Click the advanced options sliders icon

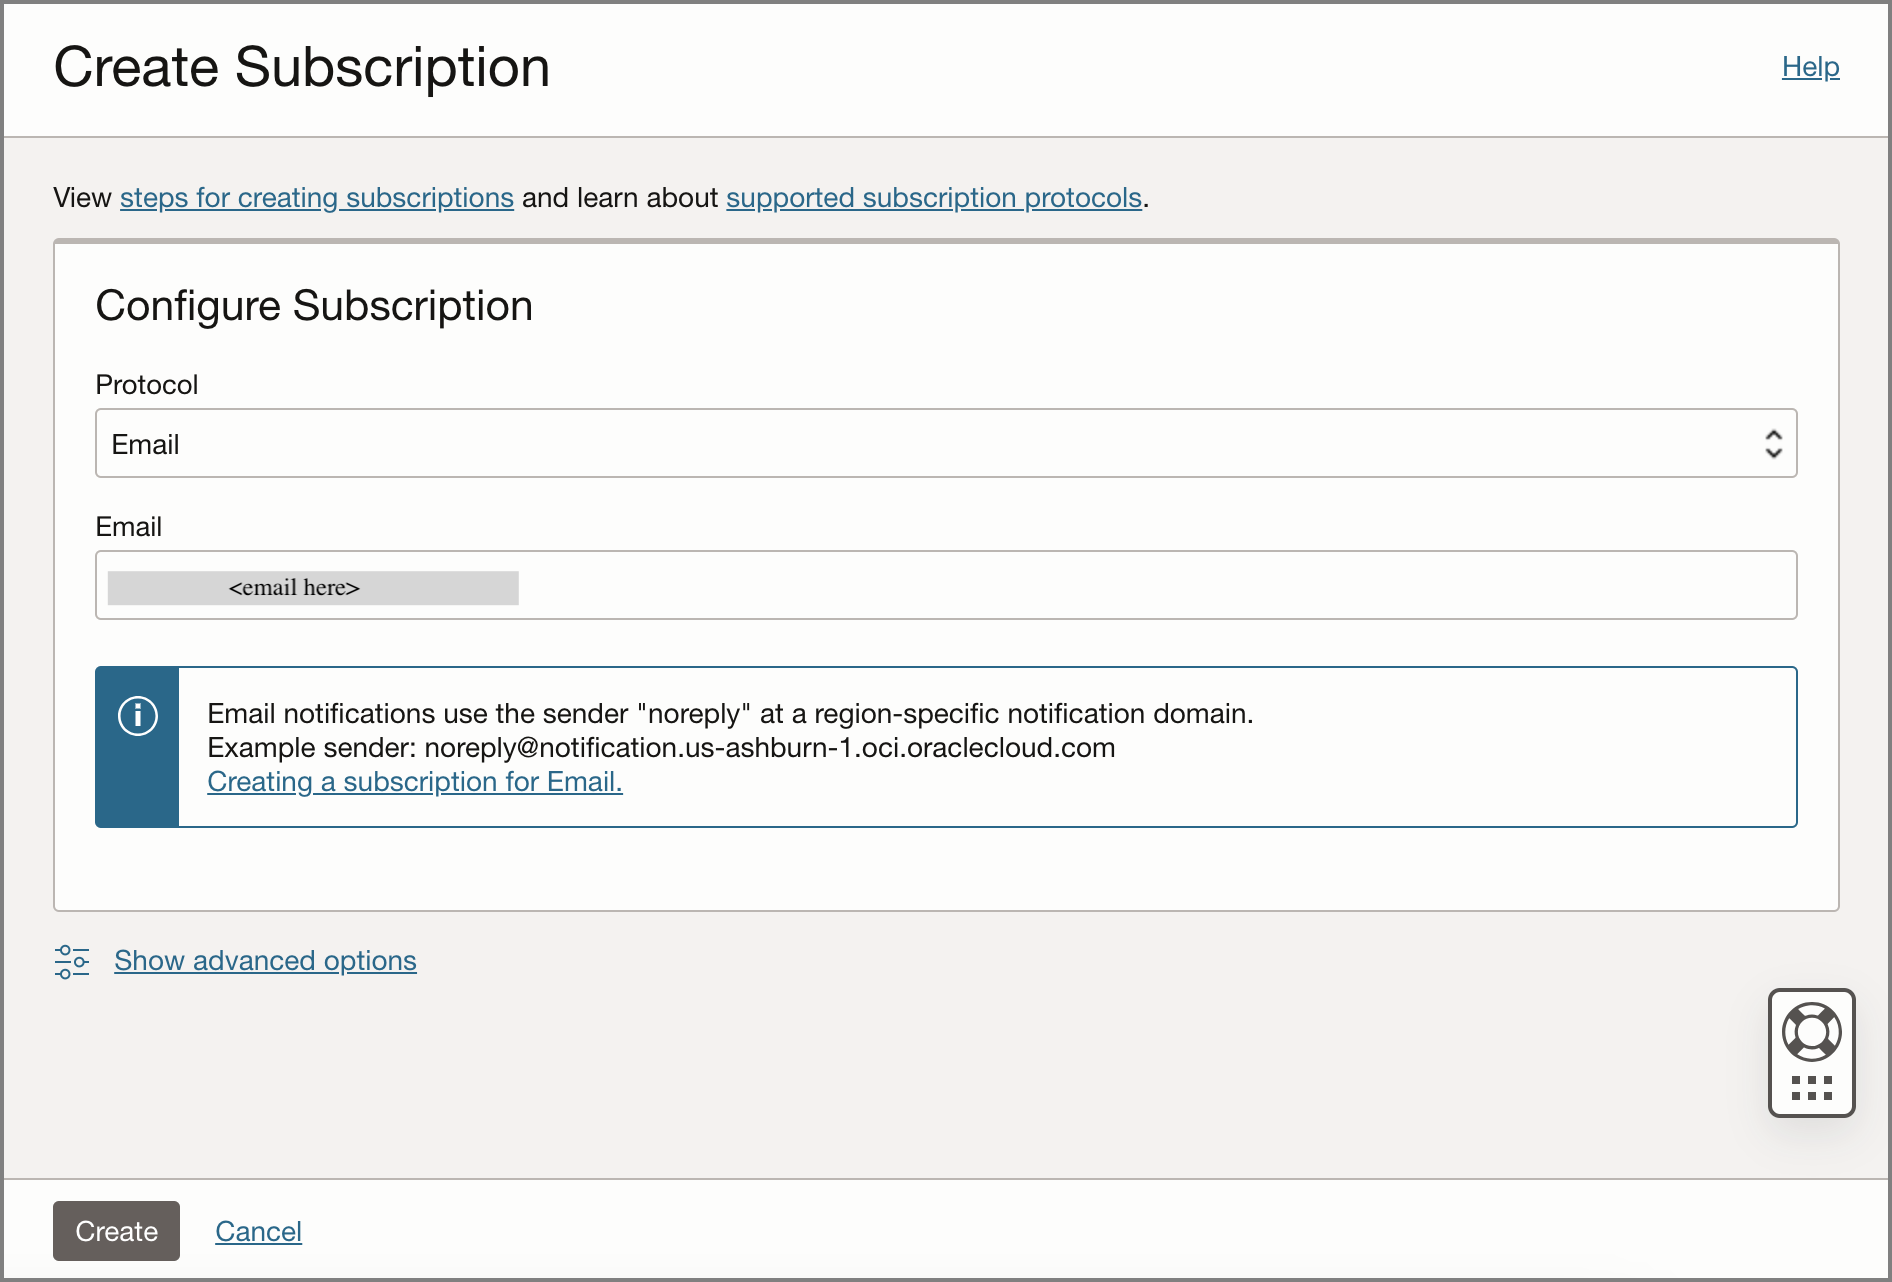coord(71,960)
